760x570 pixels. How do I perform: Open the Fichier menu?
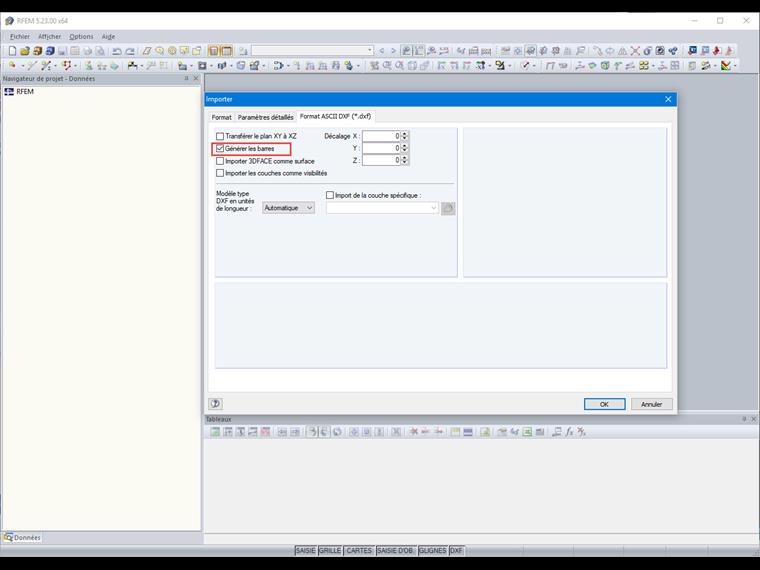pos(20,36)
